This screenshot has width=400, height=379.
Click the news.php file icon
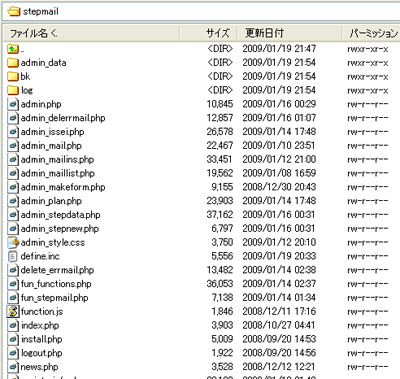click(x=13, y=367)
